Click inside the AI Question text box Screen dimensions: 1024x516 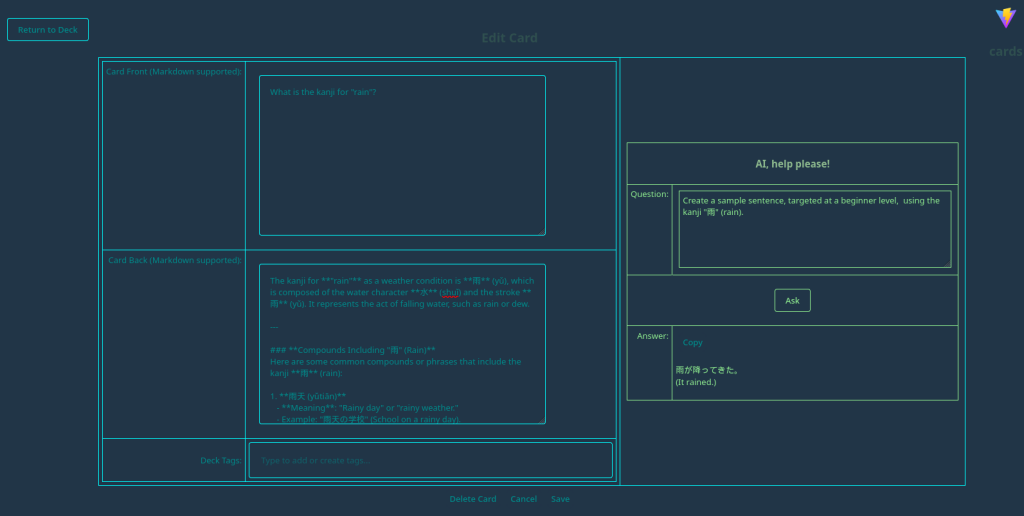814,229
